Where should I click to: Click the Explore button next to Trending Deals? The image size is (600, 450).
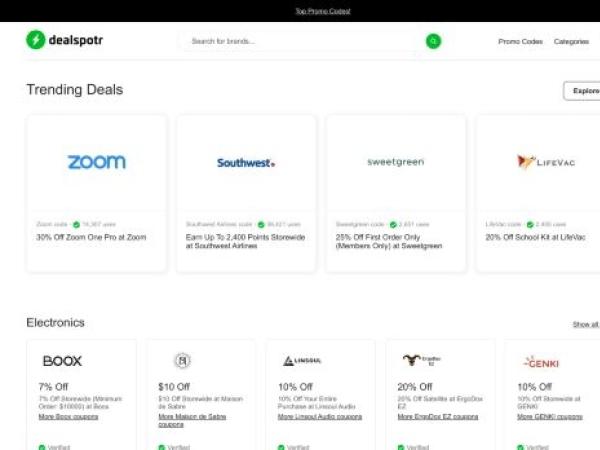click(x=582, y=91)
